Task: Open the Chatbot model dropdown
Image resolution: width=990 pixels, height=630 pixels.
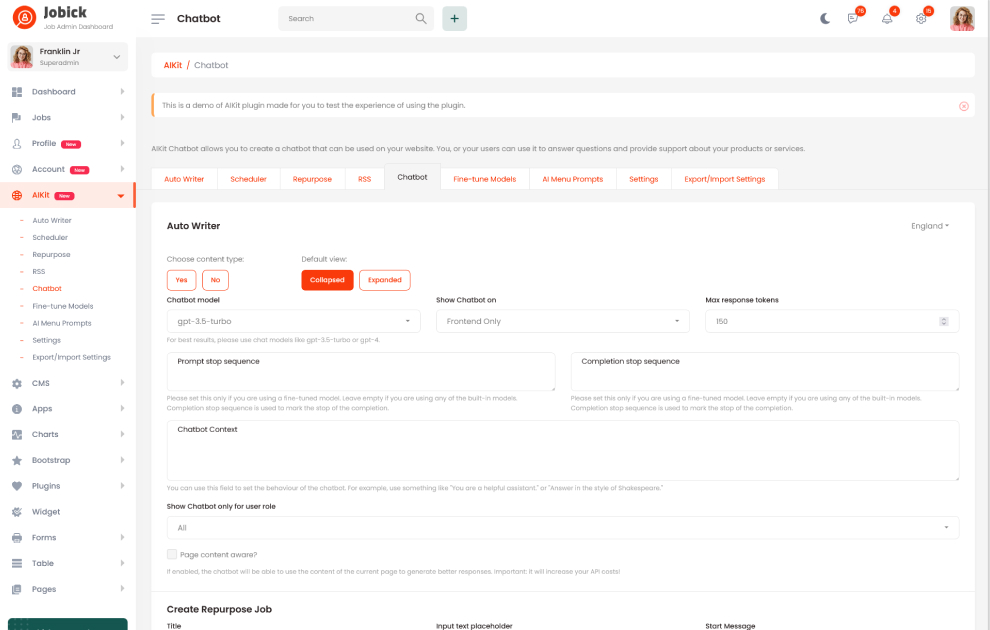Action: click(293, 321)
